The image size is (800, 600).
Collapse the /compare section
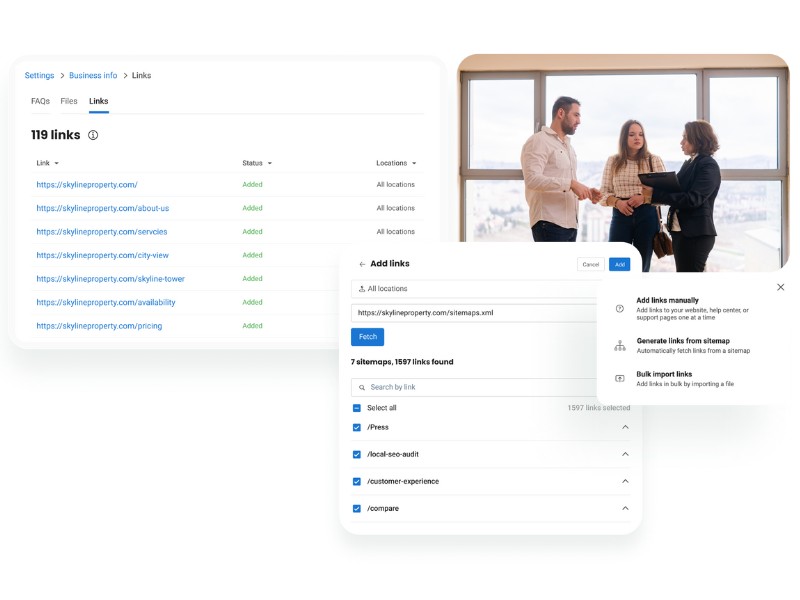click(625, 508)
